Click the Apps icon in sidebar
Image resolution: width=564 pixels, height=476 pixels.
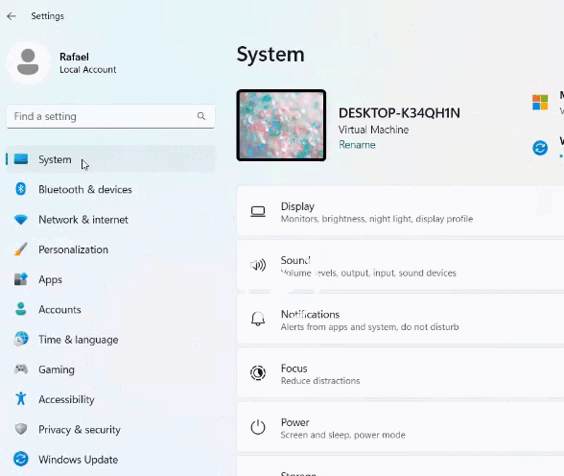[x=21, y=279]
